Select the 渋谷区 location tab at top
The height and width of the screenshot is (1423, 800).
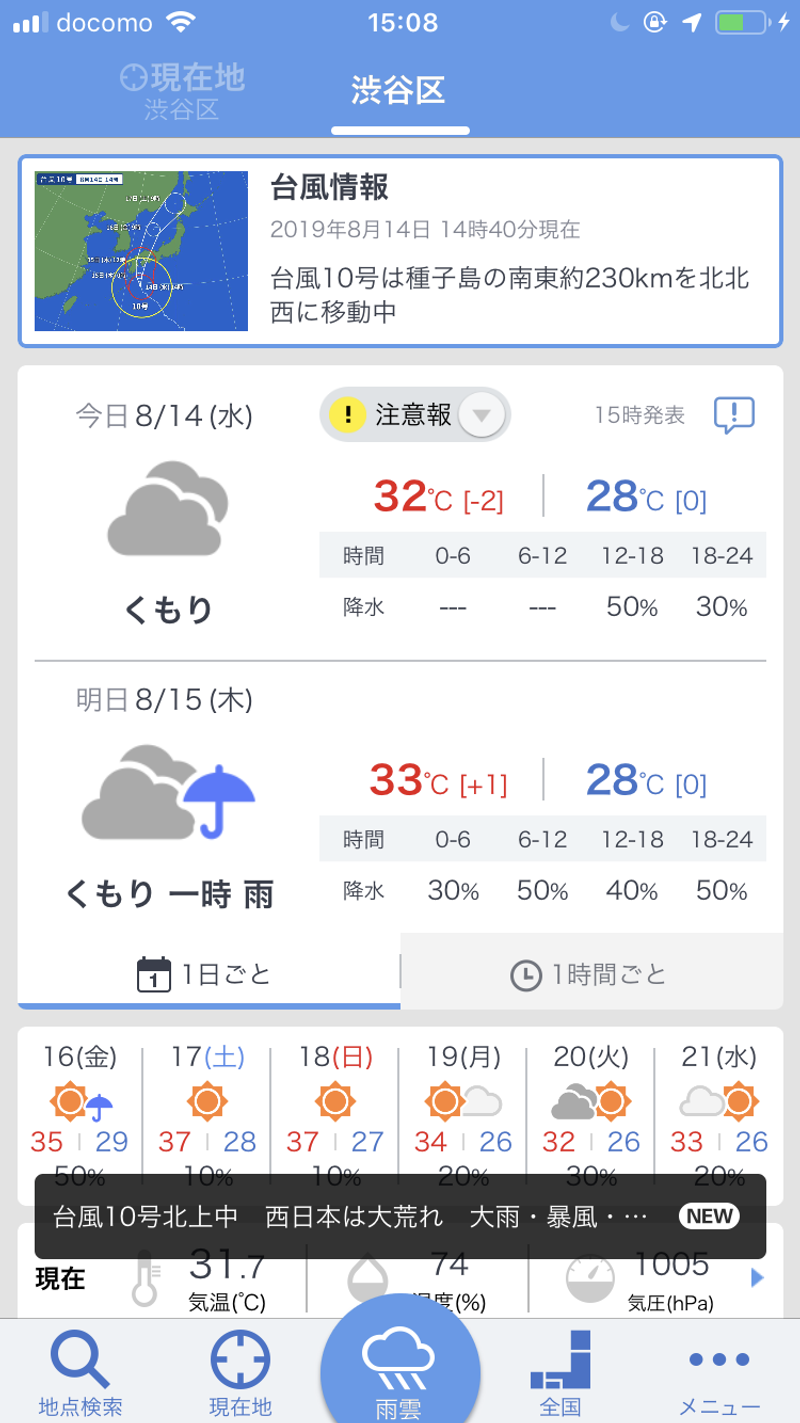[x=398, y=91]
